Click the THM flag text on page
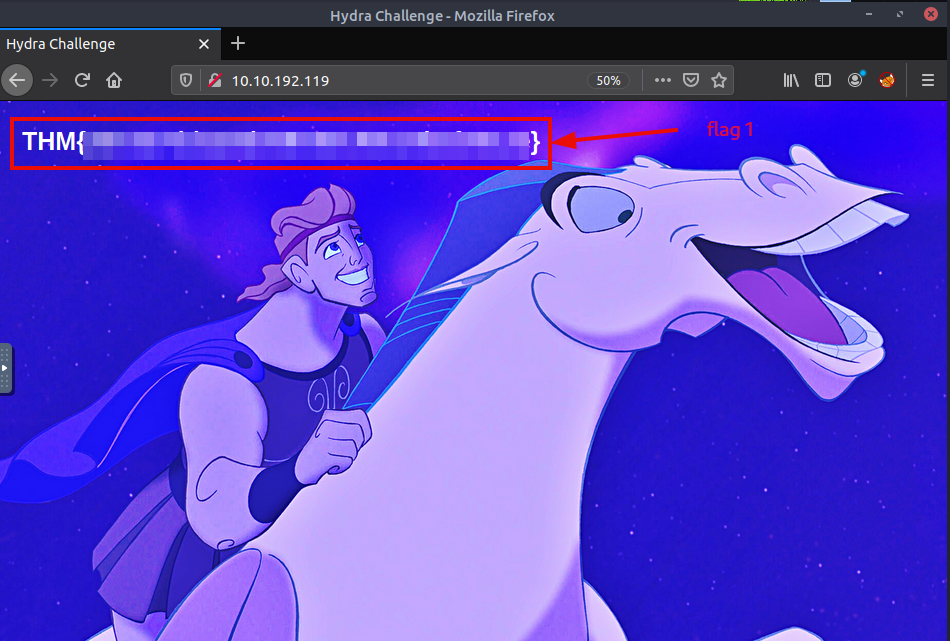 [x=280, y=143]
